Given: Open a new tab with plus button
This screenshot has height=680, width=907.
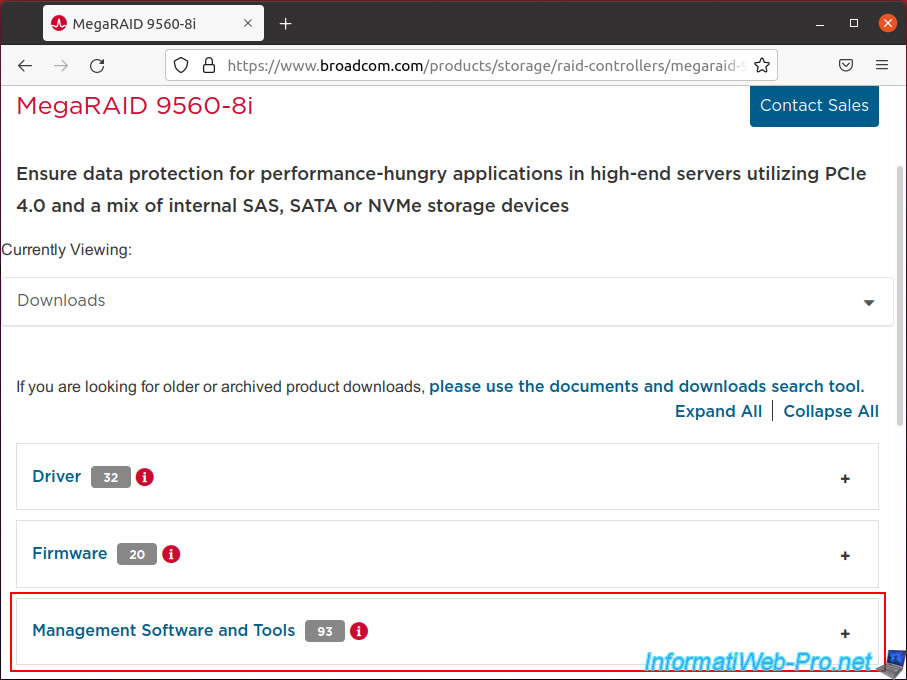Looking at the screenshot, I should tap(286, 24).
